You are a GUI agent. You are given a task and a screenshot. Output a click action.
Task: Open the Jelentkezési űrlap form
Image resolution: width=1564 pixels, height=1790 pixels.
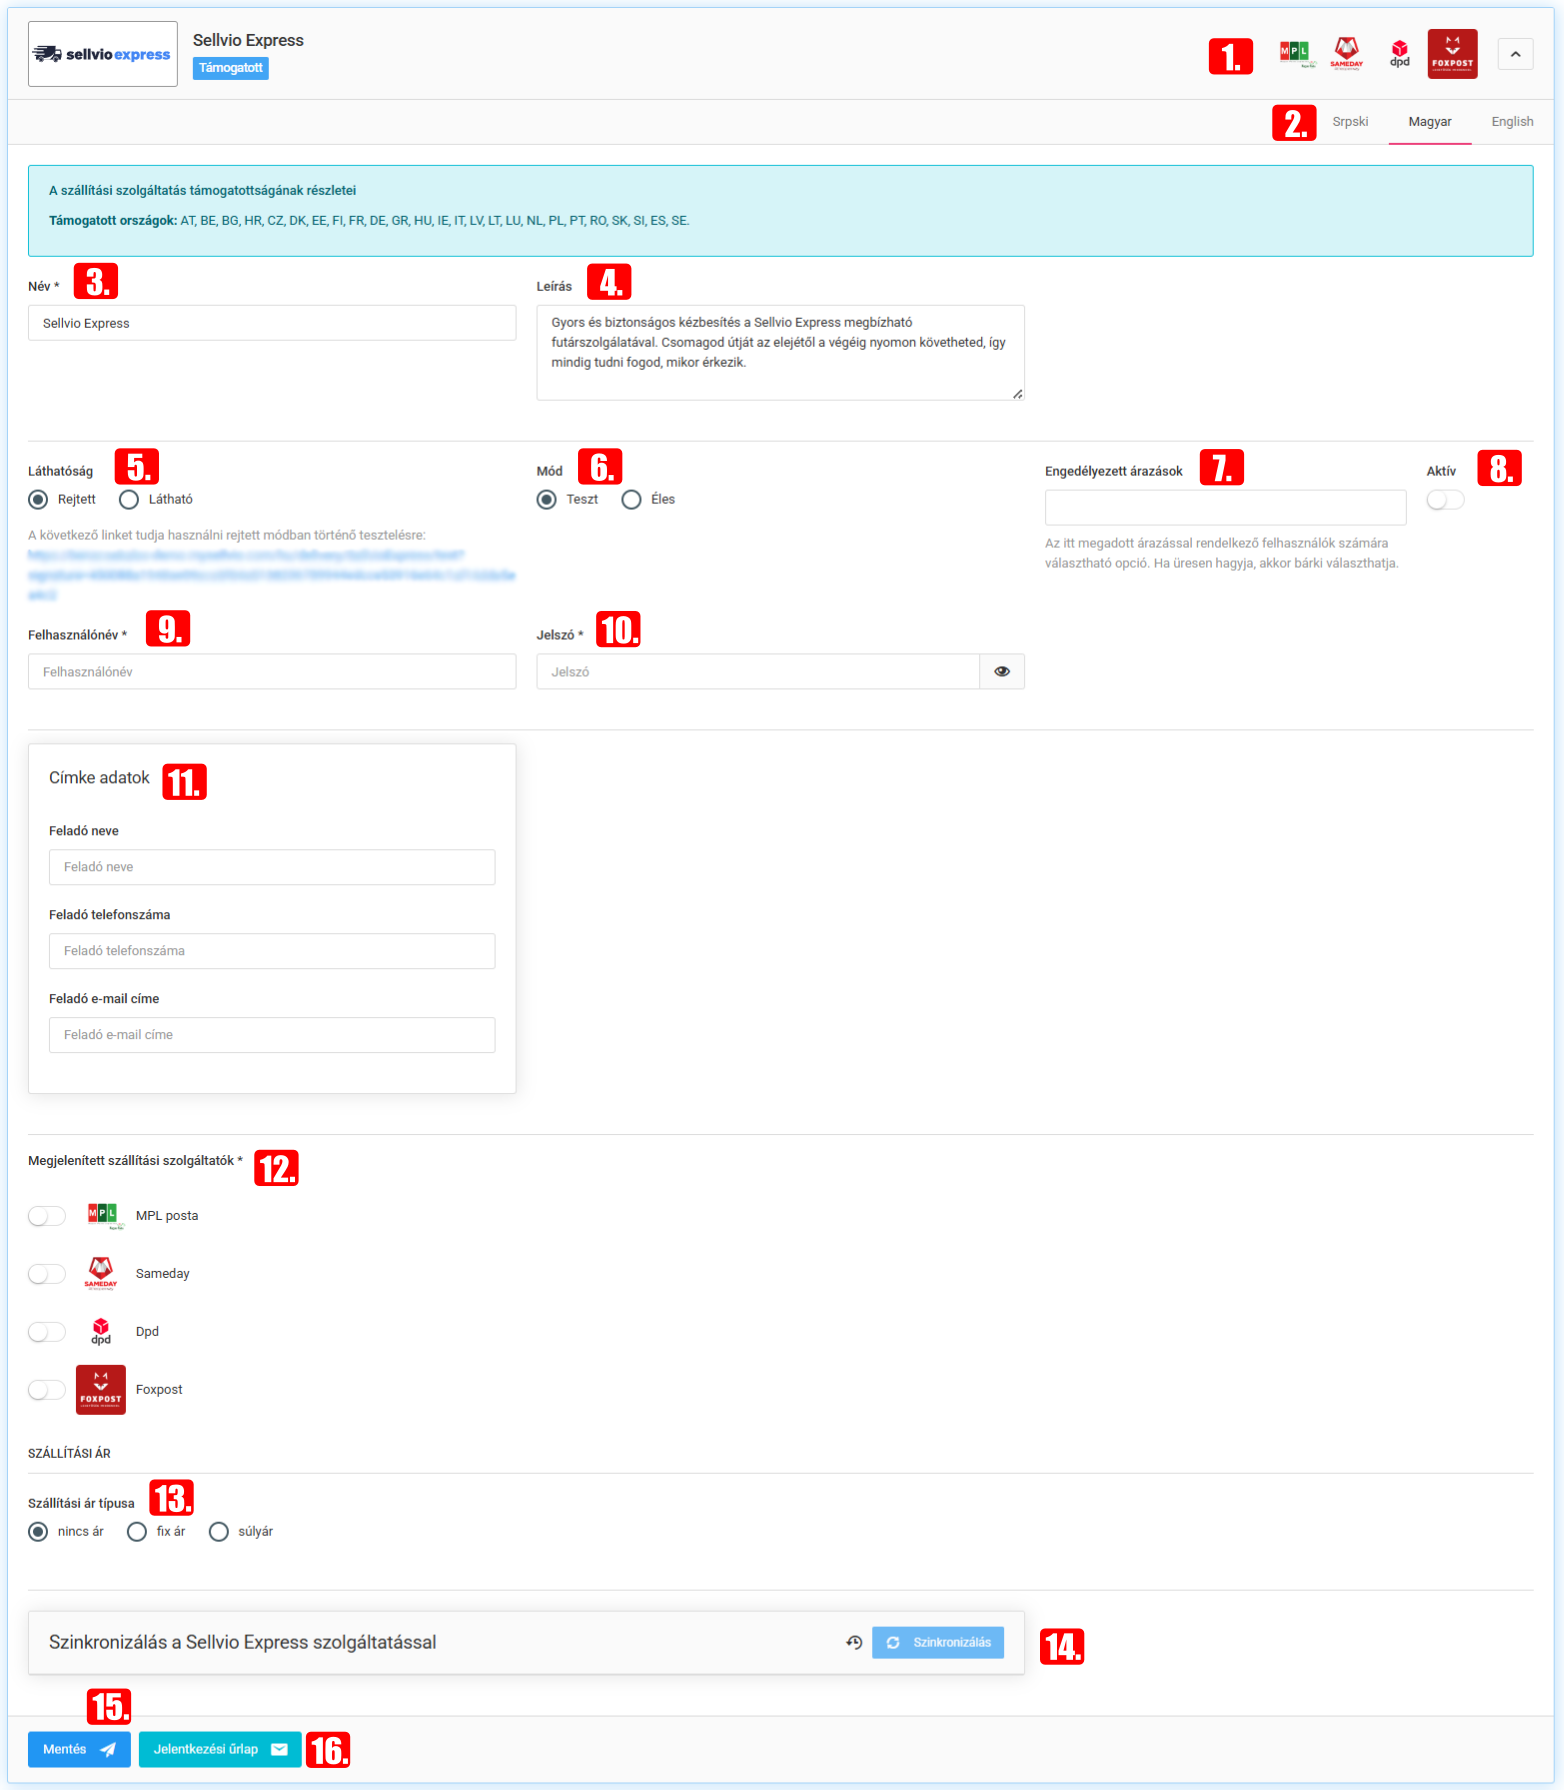[x=219, y=1749]
